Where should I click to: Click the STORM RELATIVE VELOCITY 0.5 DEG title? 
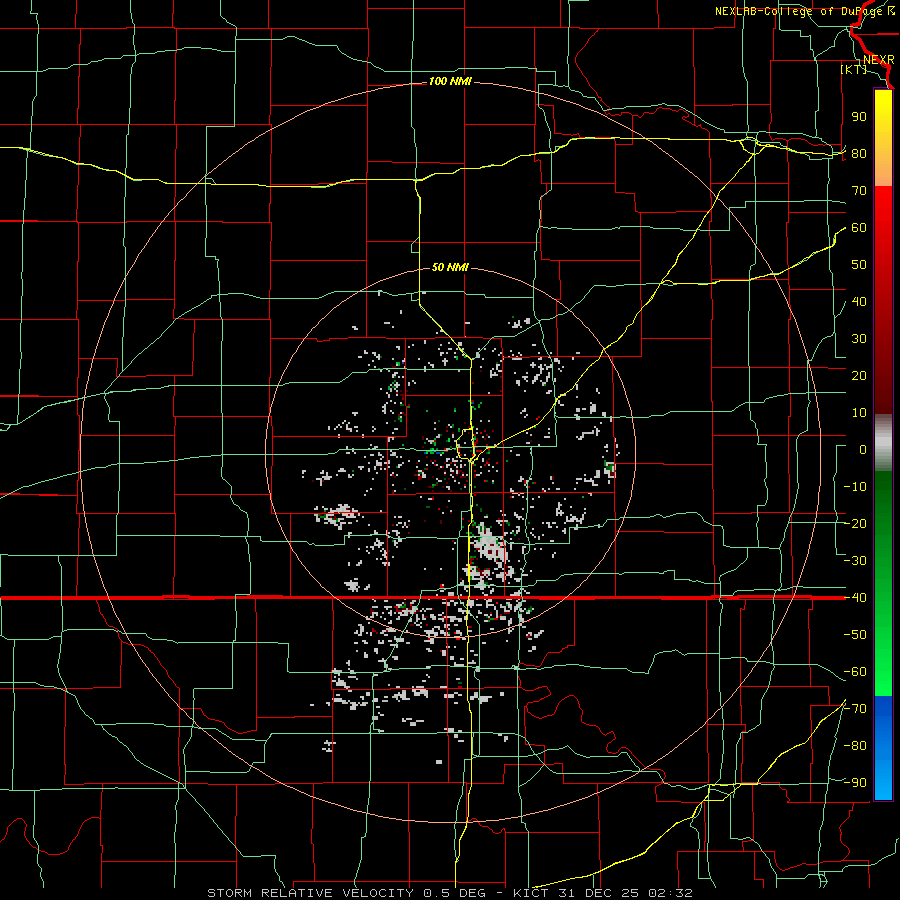(x=346, y=893)
